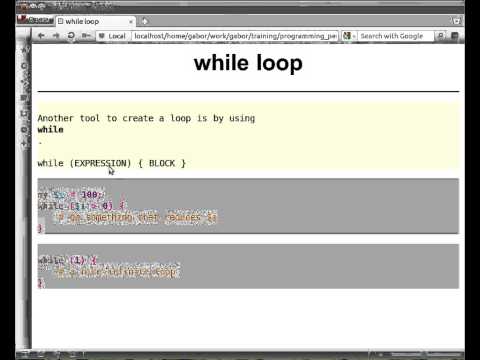Go back to the previous page
Viewport: 480px width, 360px height.
point(41,36)
